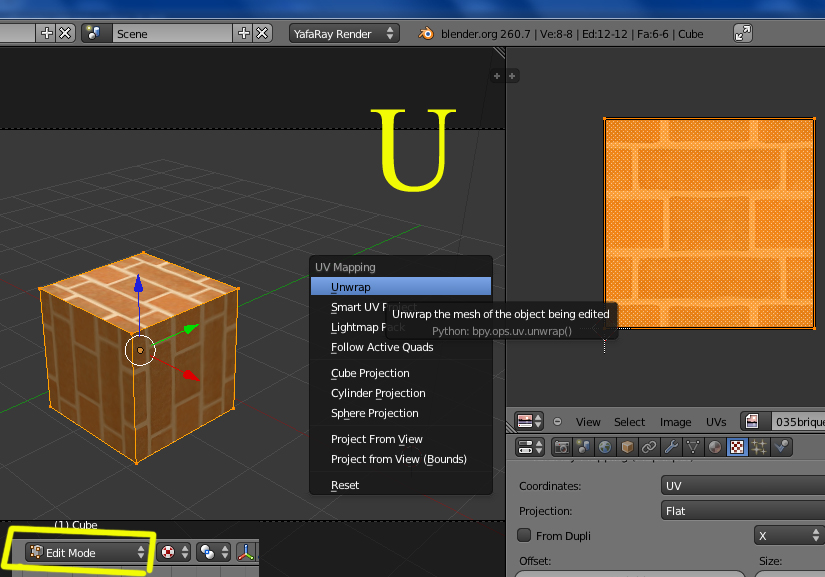Click the red X manipulator arrow

coord(190,374)
